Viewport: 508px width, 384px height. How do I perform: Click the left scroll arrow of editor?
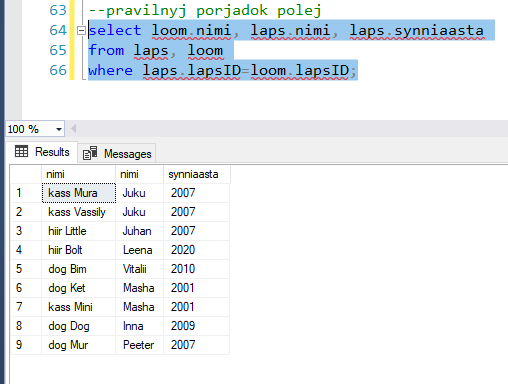(x=74, y=129)
